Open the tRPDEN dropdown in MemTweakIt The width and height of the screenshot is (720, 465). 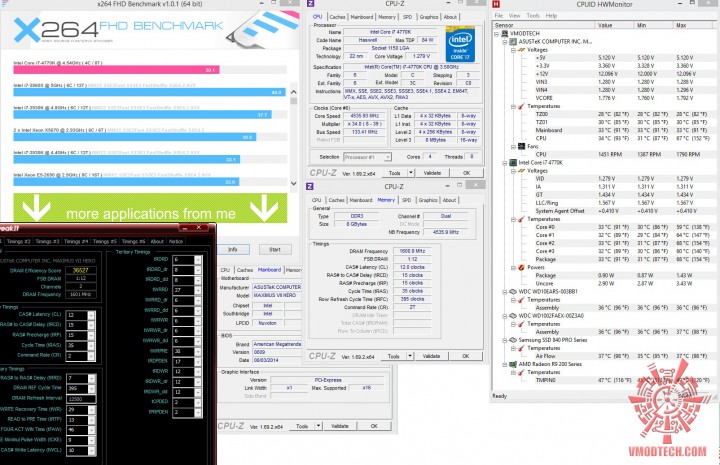click(x=198, y=412)
